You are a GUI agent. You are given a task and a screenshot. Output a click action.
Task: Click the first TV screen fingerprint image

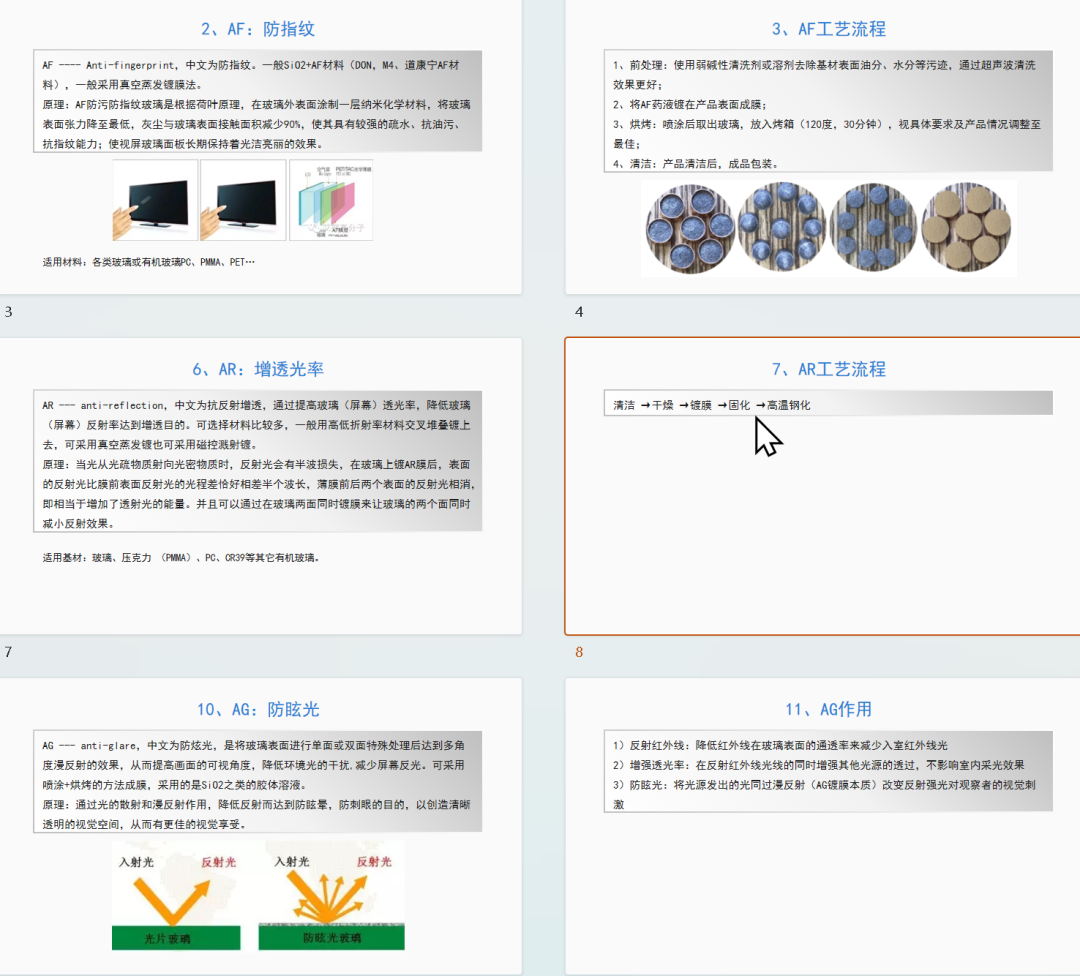pos(155,200)
